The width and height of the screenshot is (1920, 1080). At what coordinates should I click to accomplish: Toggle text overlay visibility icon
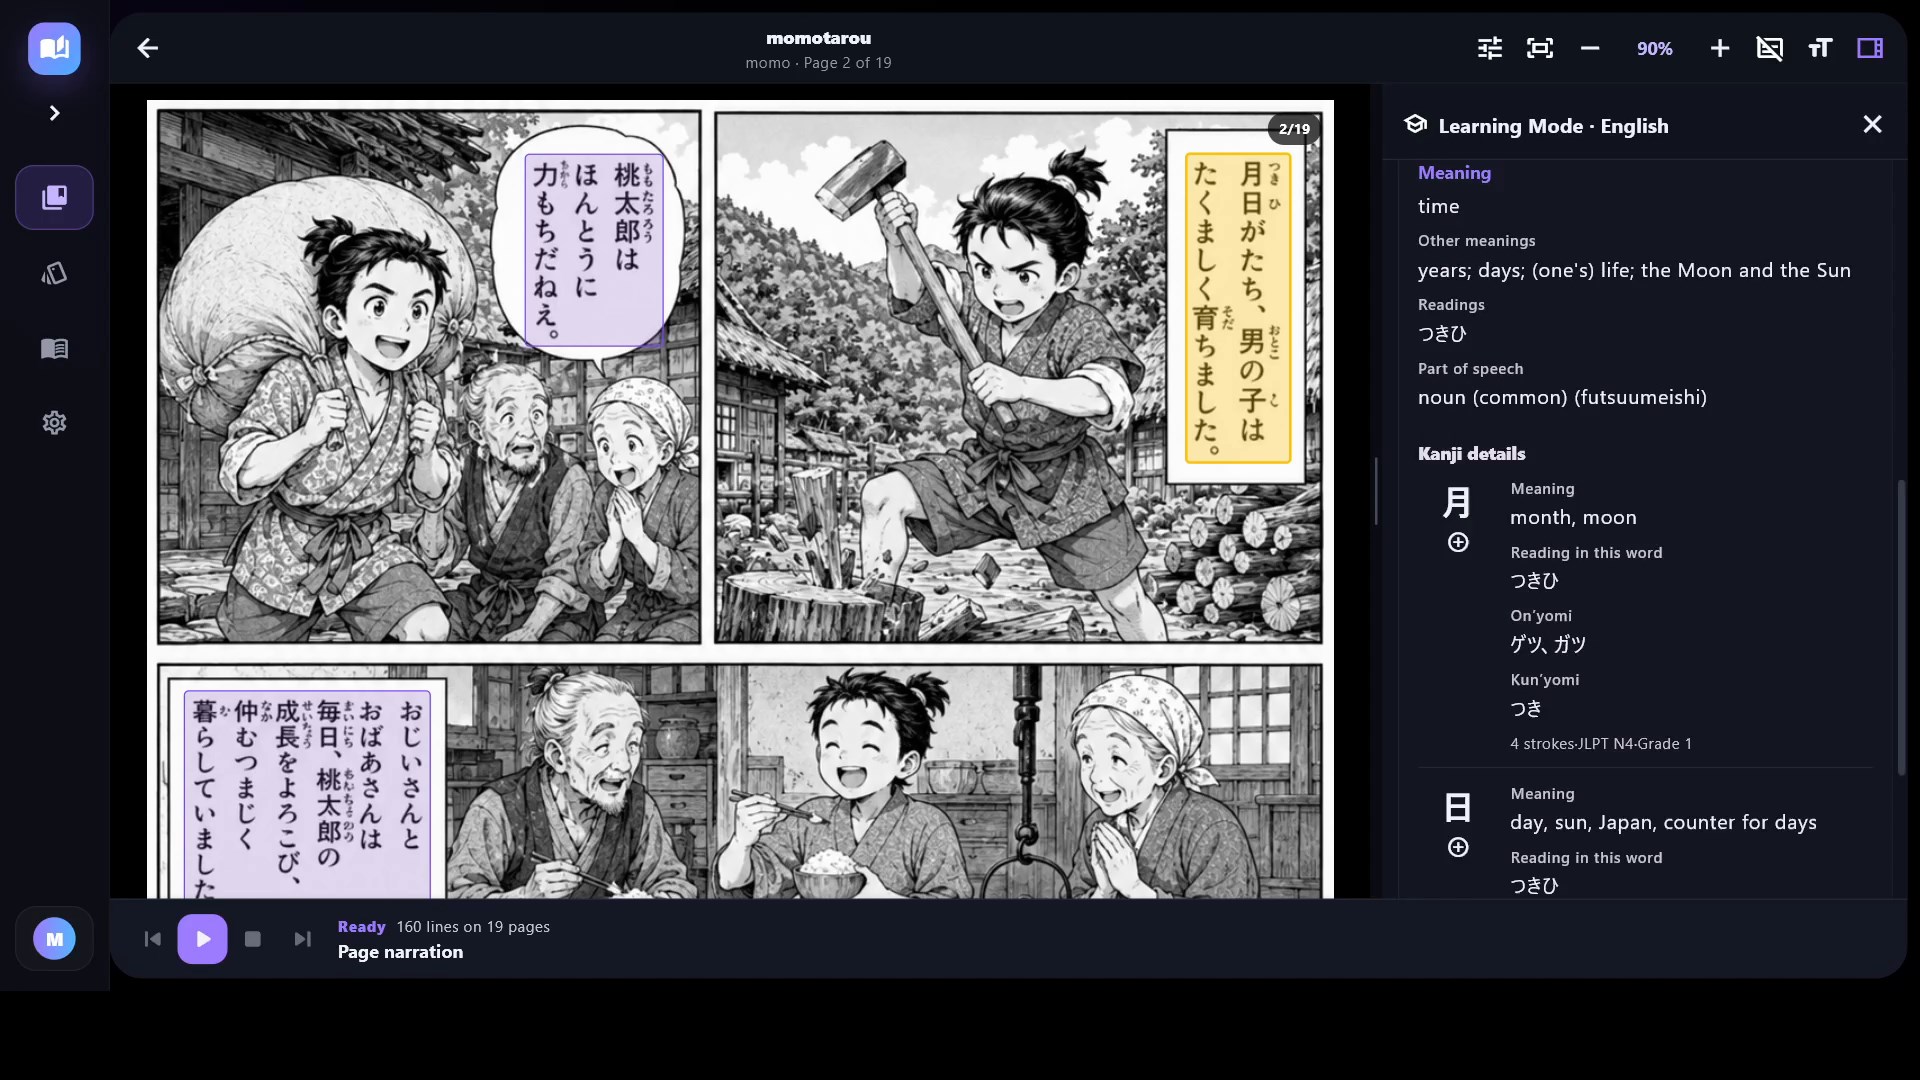click(1770, 48)
